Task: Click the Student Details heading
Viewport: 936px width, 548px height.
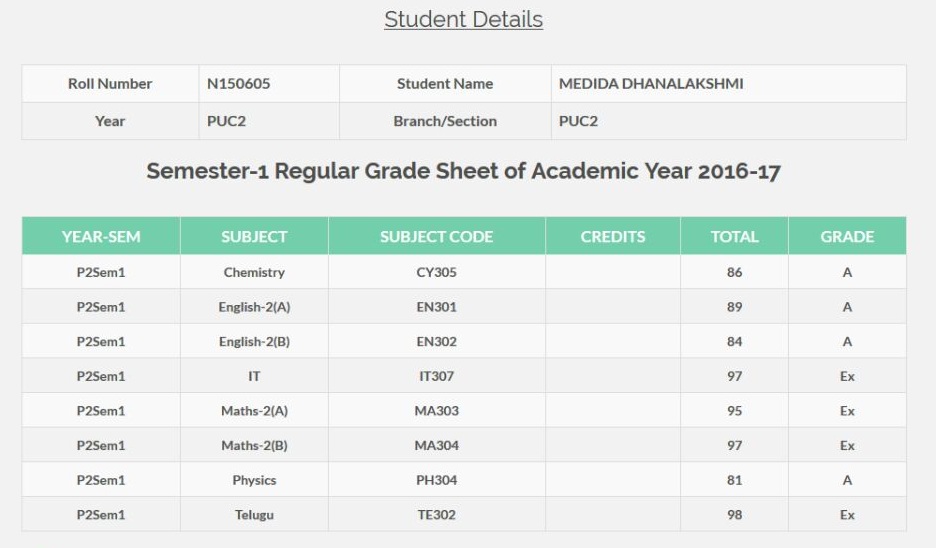Action: pos(463,20)
